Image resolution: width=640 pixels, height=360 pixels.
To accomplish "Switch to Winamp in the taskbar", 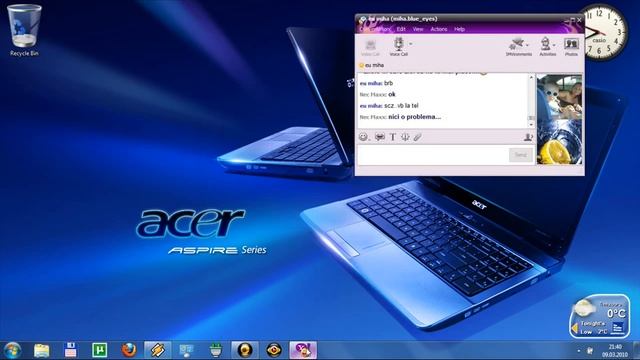I will tap(158, 350).
